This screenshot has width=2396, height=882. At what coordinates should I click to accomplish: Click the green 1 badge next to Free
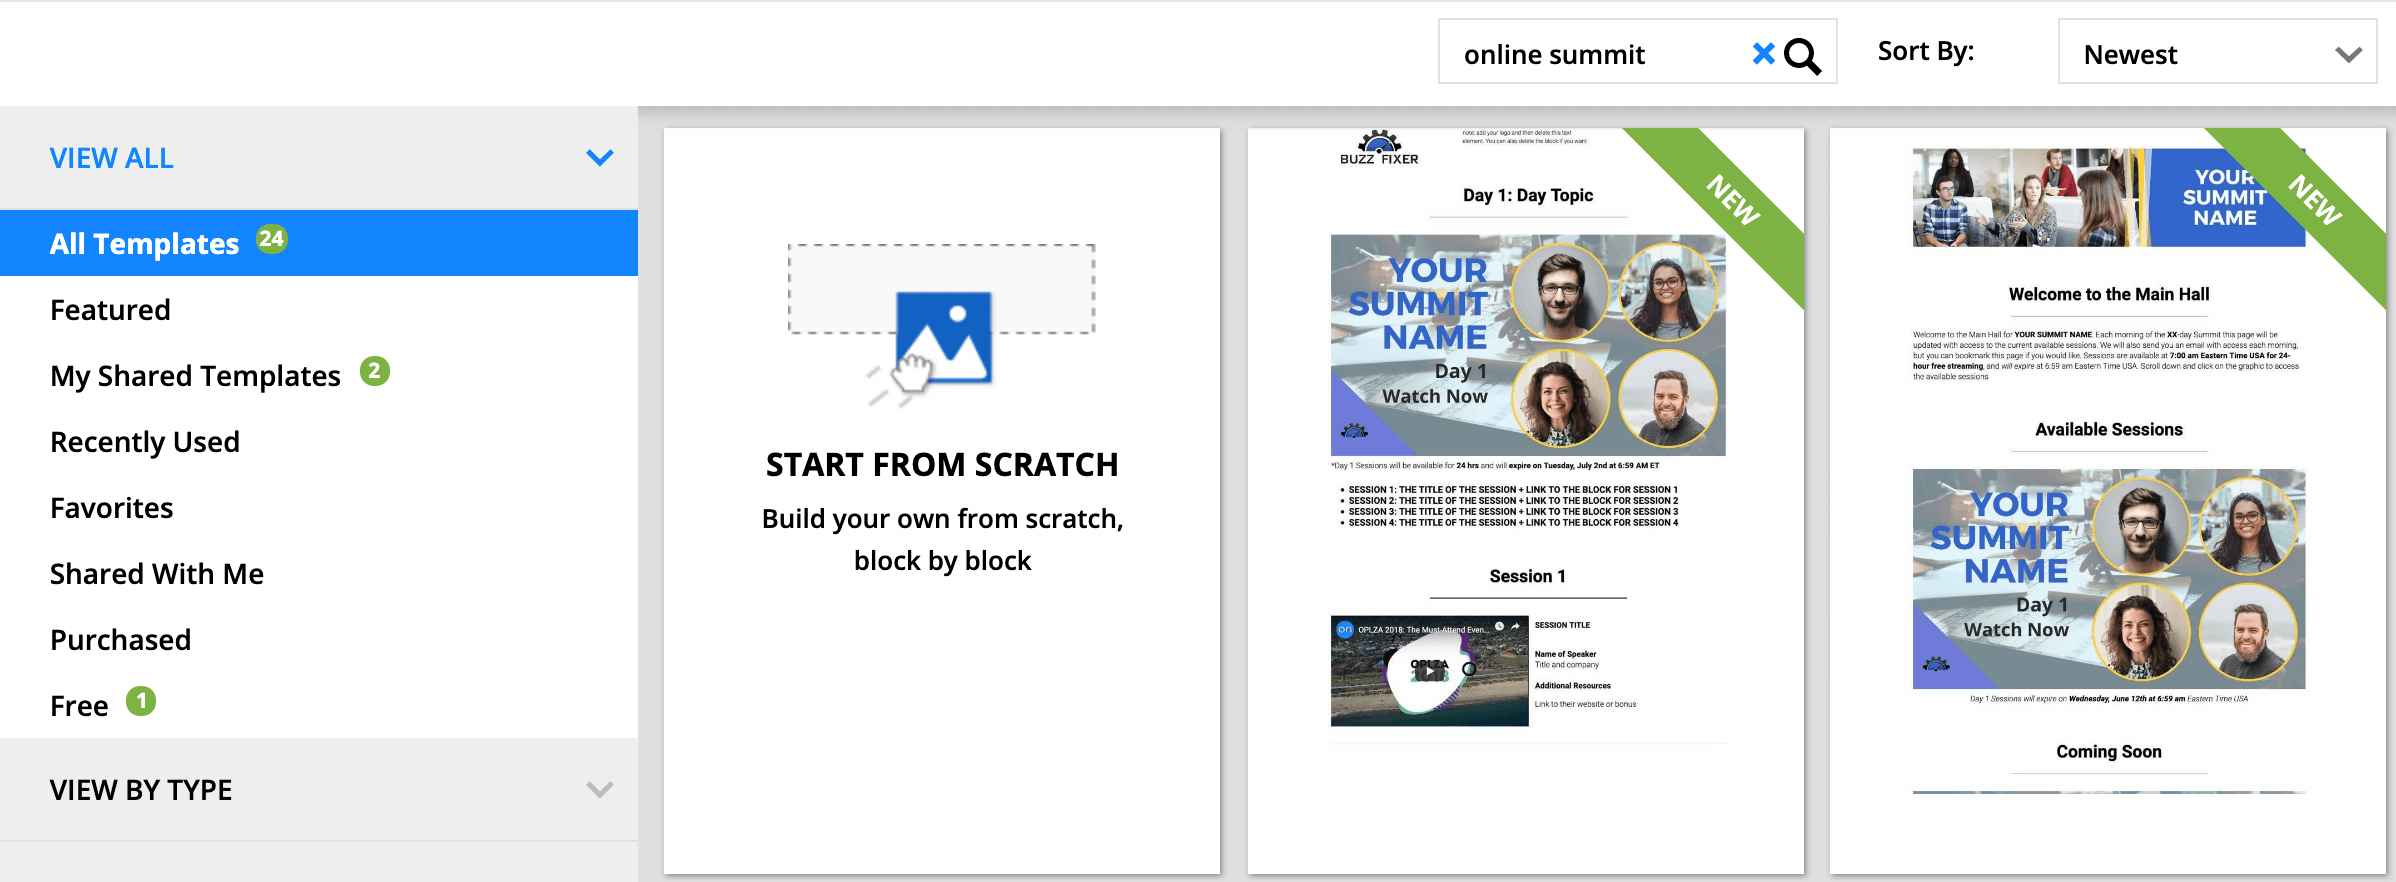click(141, 702)
